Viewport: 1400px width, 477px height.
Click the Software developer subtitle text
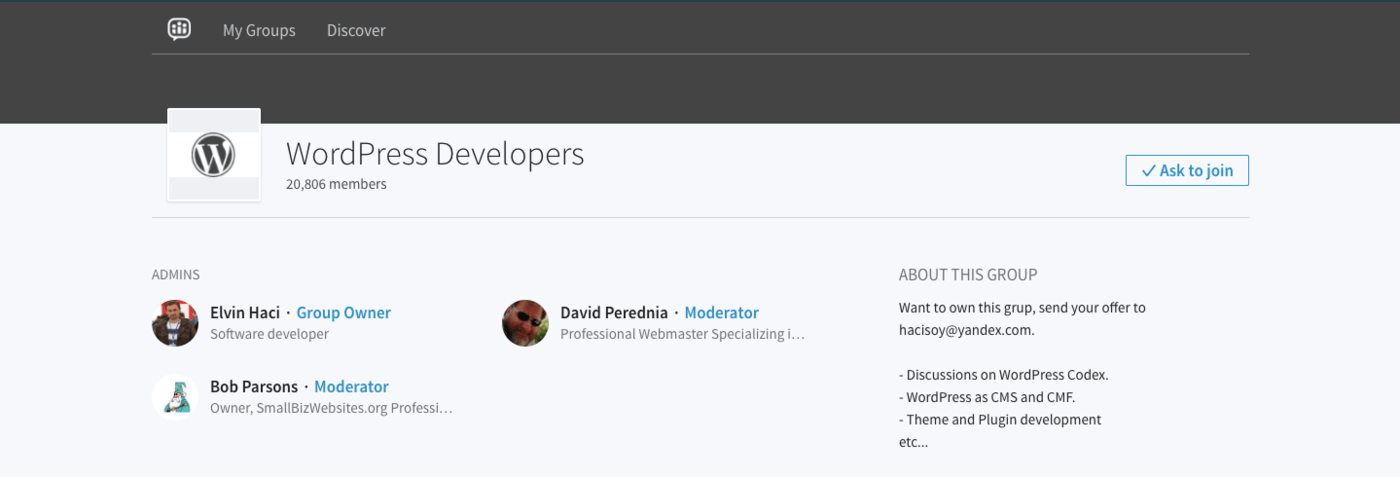click(x=269, y=334)
